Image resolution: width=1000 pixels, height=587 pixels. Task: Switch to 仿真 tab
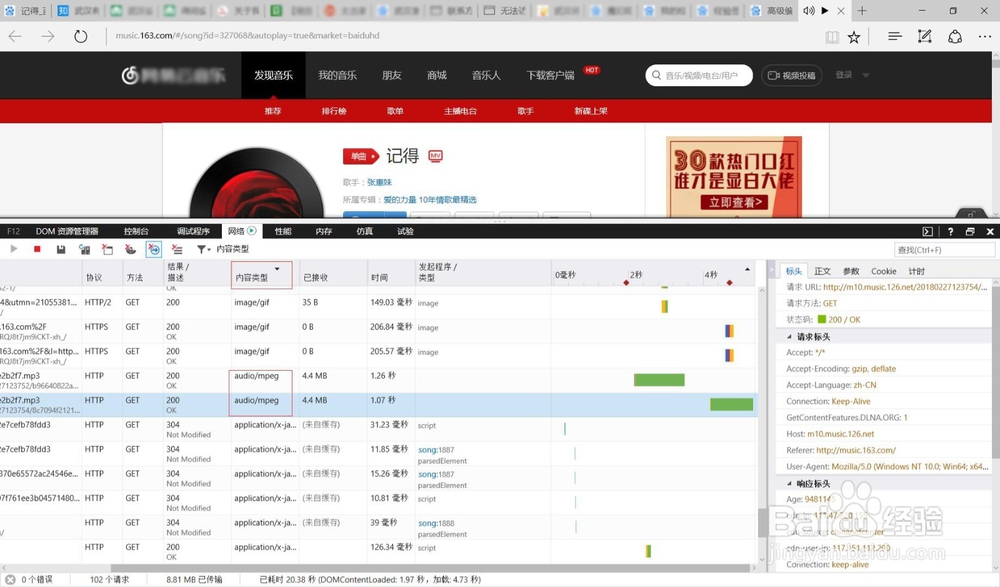[x=365, y=231]
